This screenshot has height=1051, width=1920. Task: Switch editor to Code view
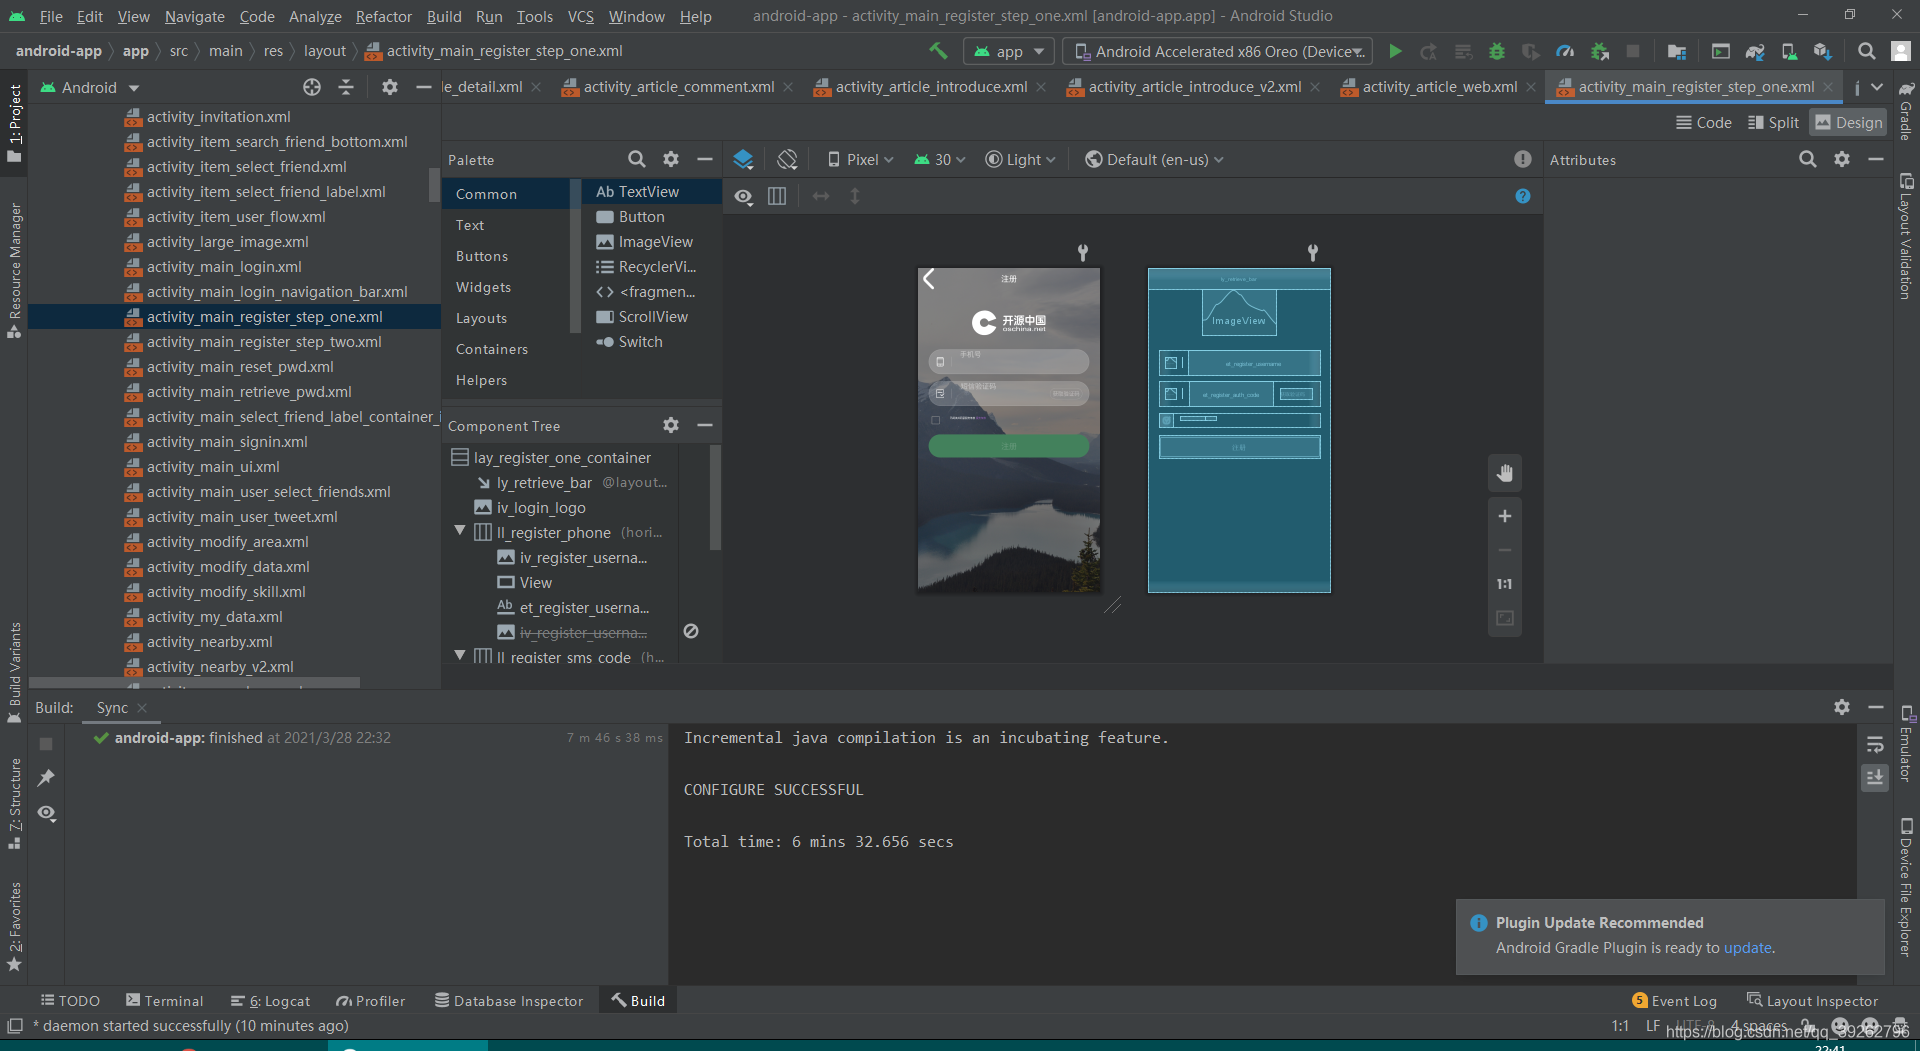(1704, 122)
